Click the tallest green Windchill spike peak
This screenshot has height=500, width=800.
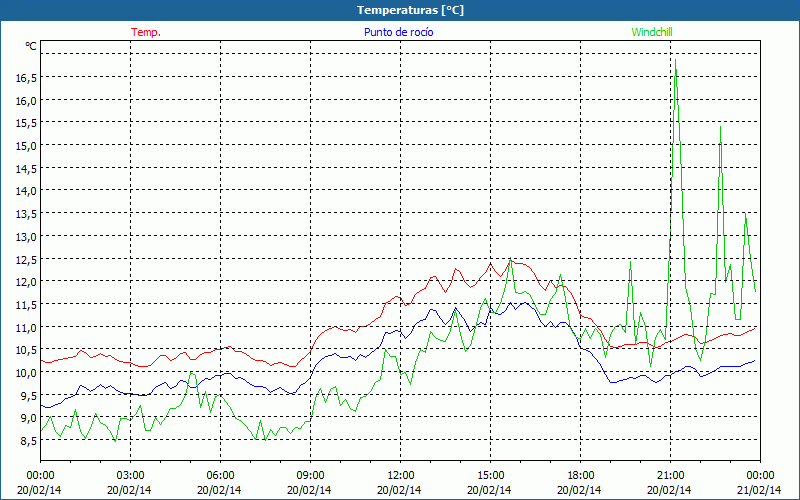click(676, 60)
